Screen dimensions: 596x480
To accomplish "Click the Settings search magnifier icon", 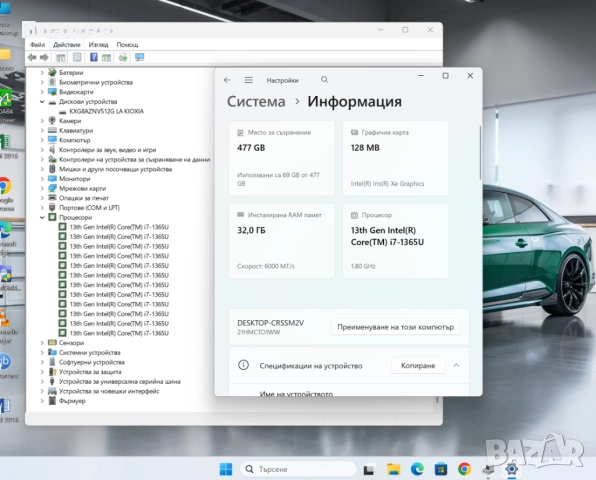I will point(324,79).
